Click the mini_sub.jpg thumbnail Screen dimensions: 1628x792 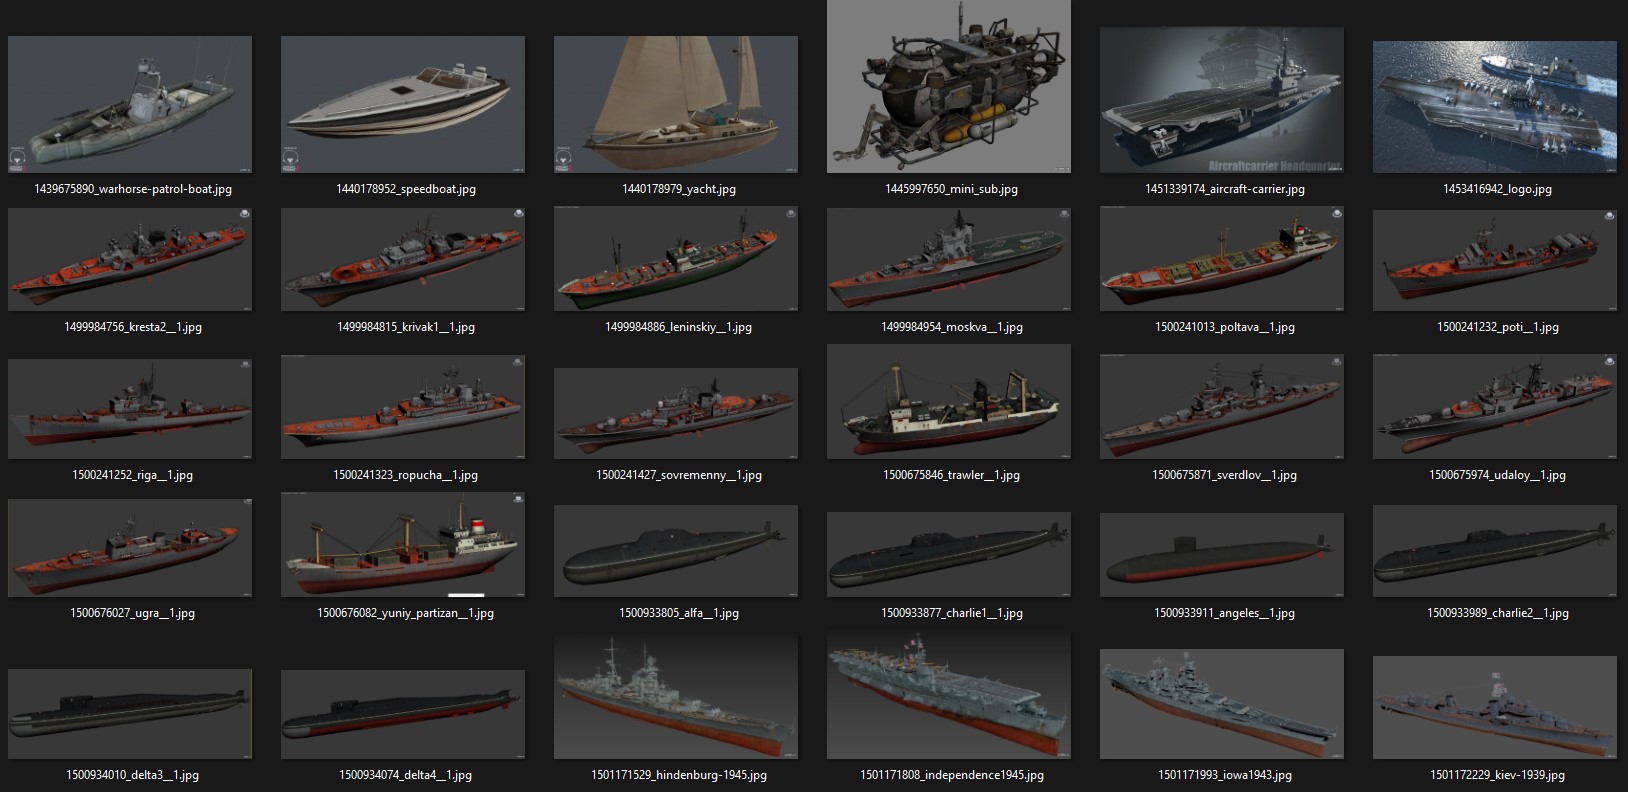pos(949,87)
